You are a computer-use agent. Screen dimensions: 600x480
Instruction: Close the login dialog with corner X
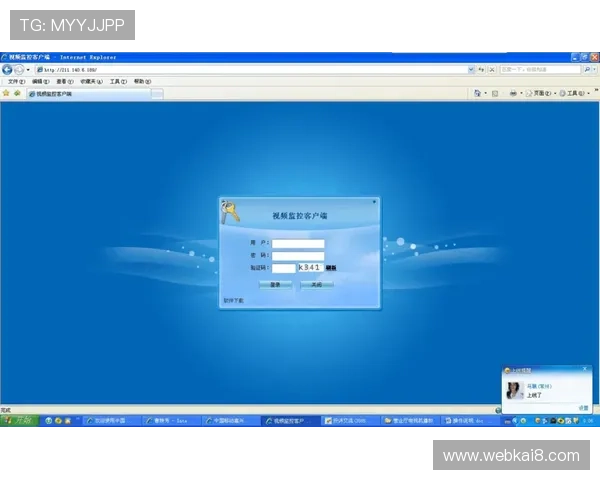click(x=374, y=202)
